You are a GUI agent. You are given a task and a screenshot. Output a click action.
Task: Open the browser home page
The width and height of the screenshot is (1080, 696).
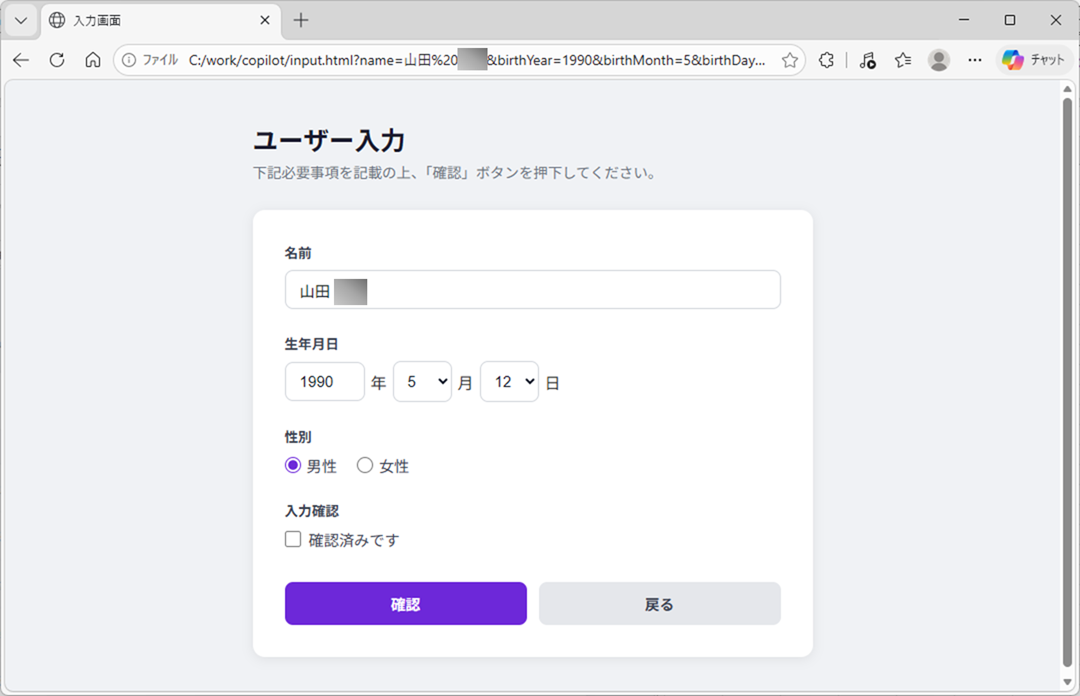(x=93, y=60)
